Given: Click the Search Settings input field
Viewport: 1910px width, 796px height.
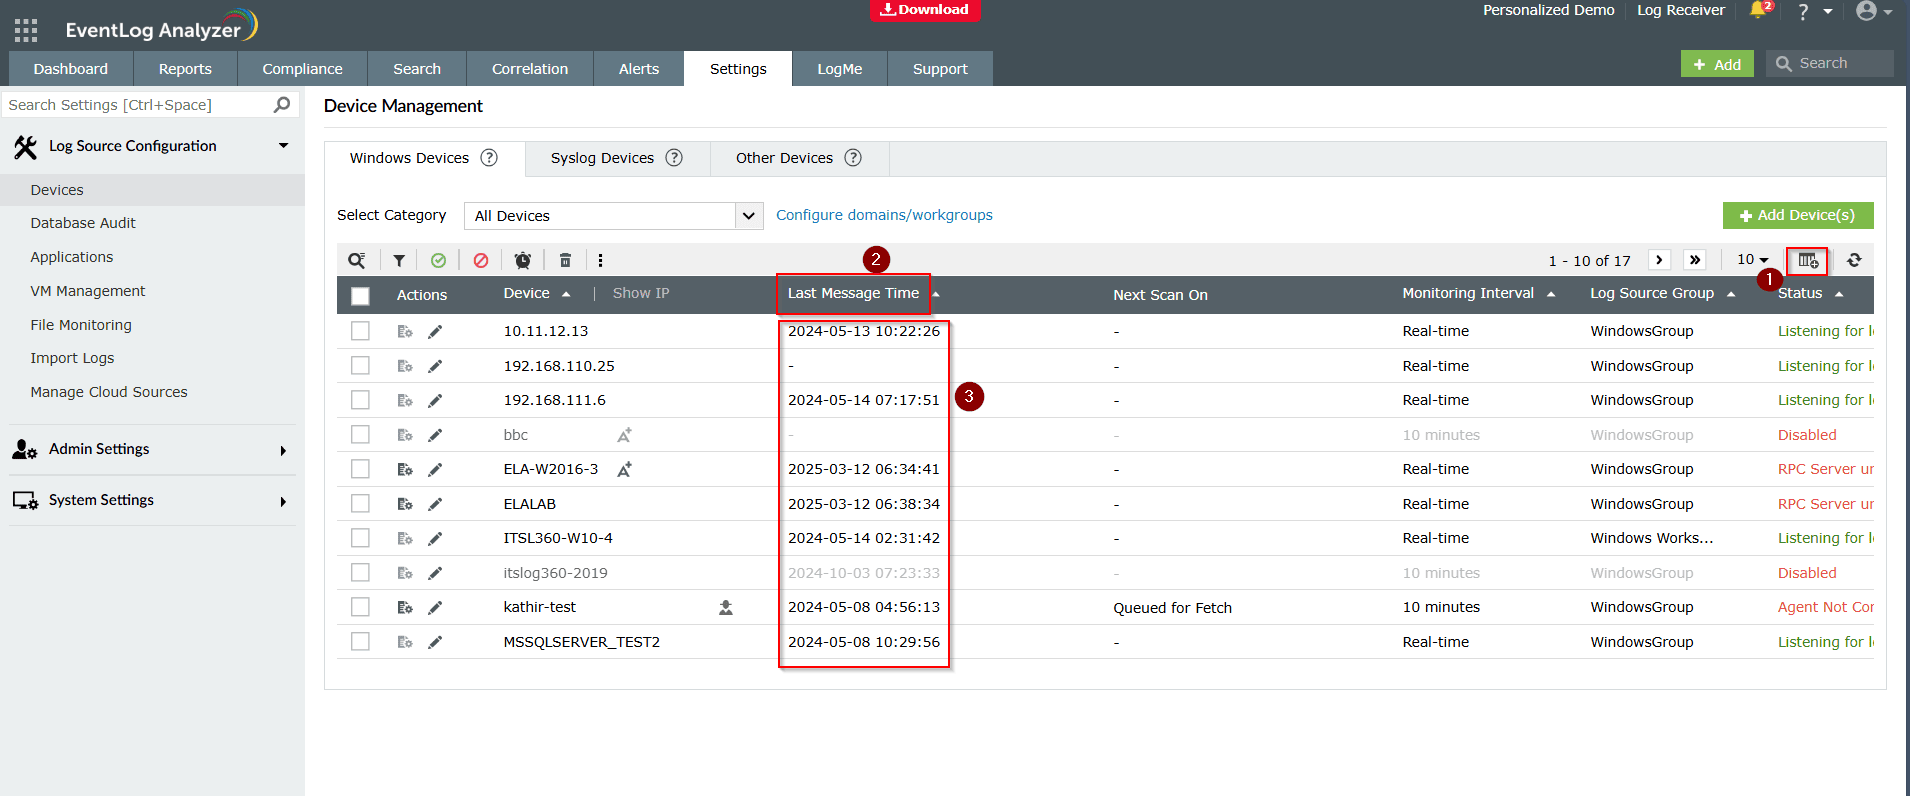Looking at the screenshot, I should click(138, 105).
